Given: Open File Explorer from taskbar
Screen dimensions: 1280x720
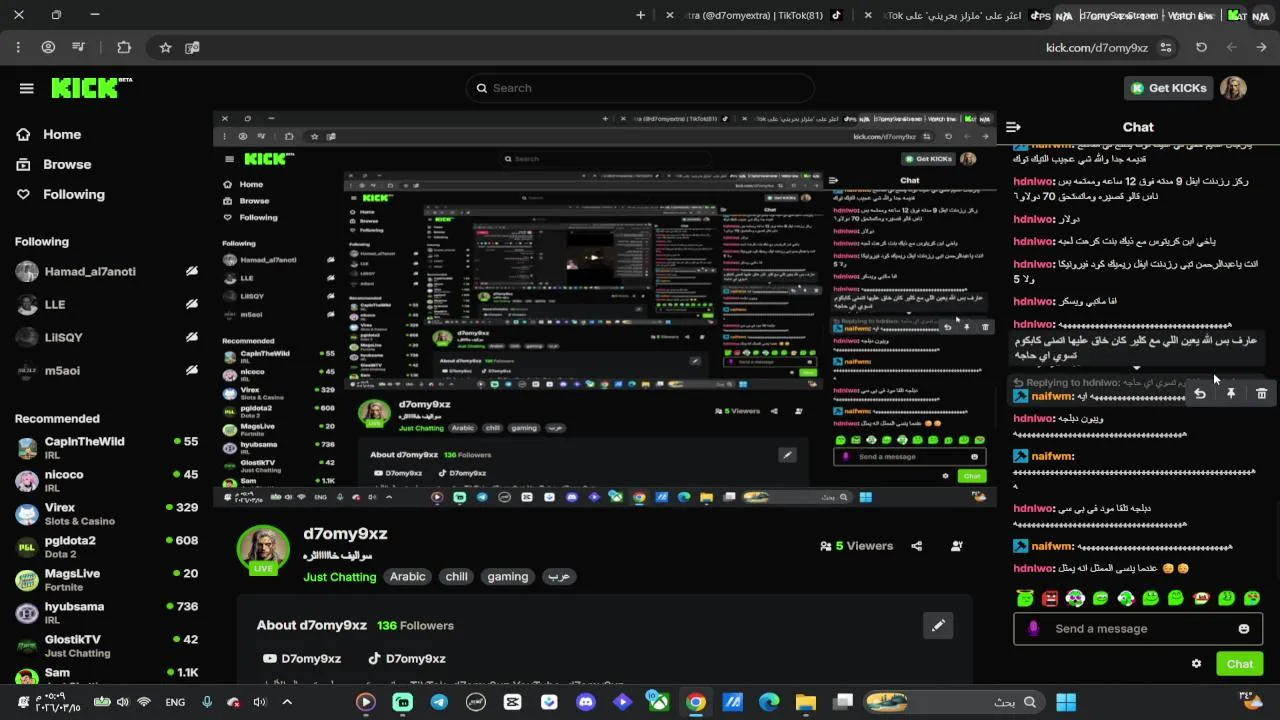Looking at the screenshot, I should click(x=806, y=702).
